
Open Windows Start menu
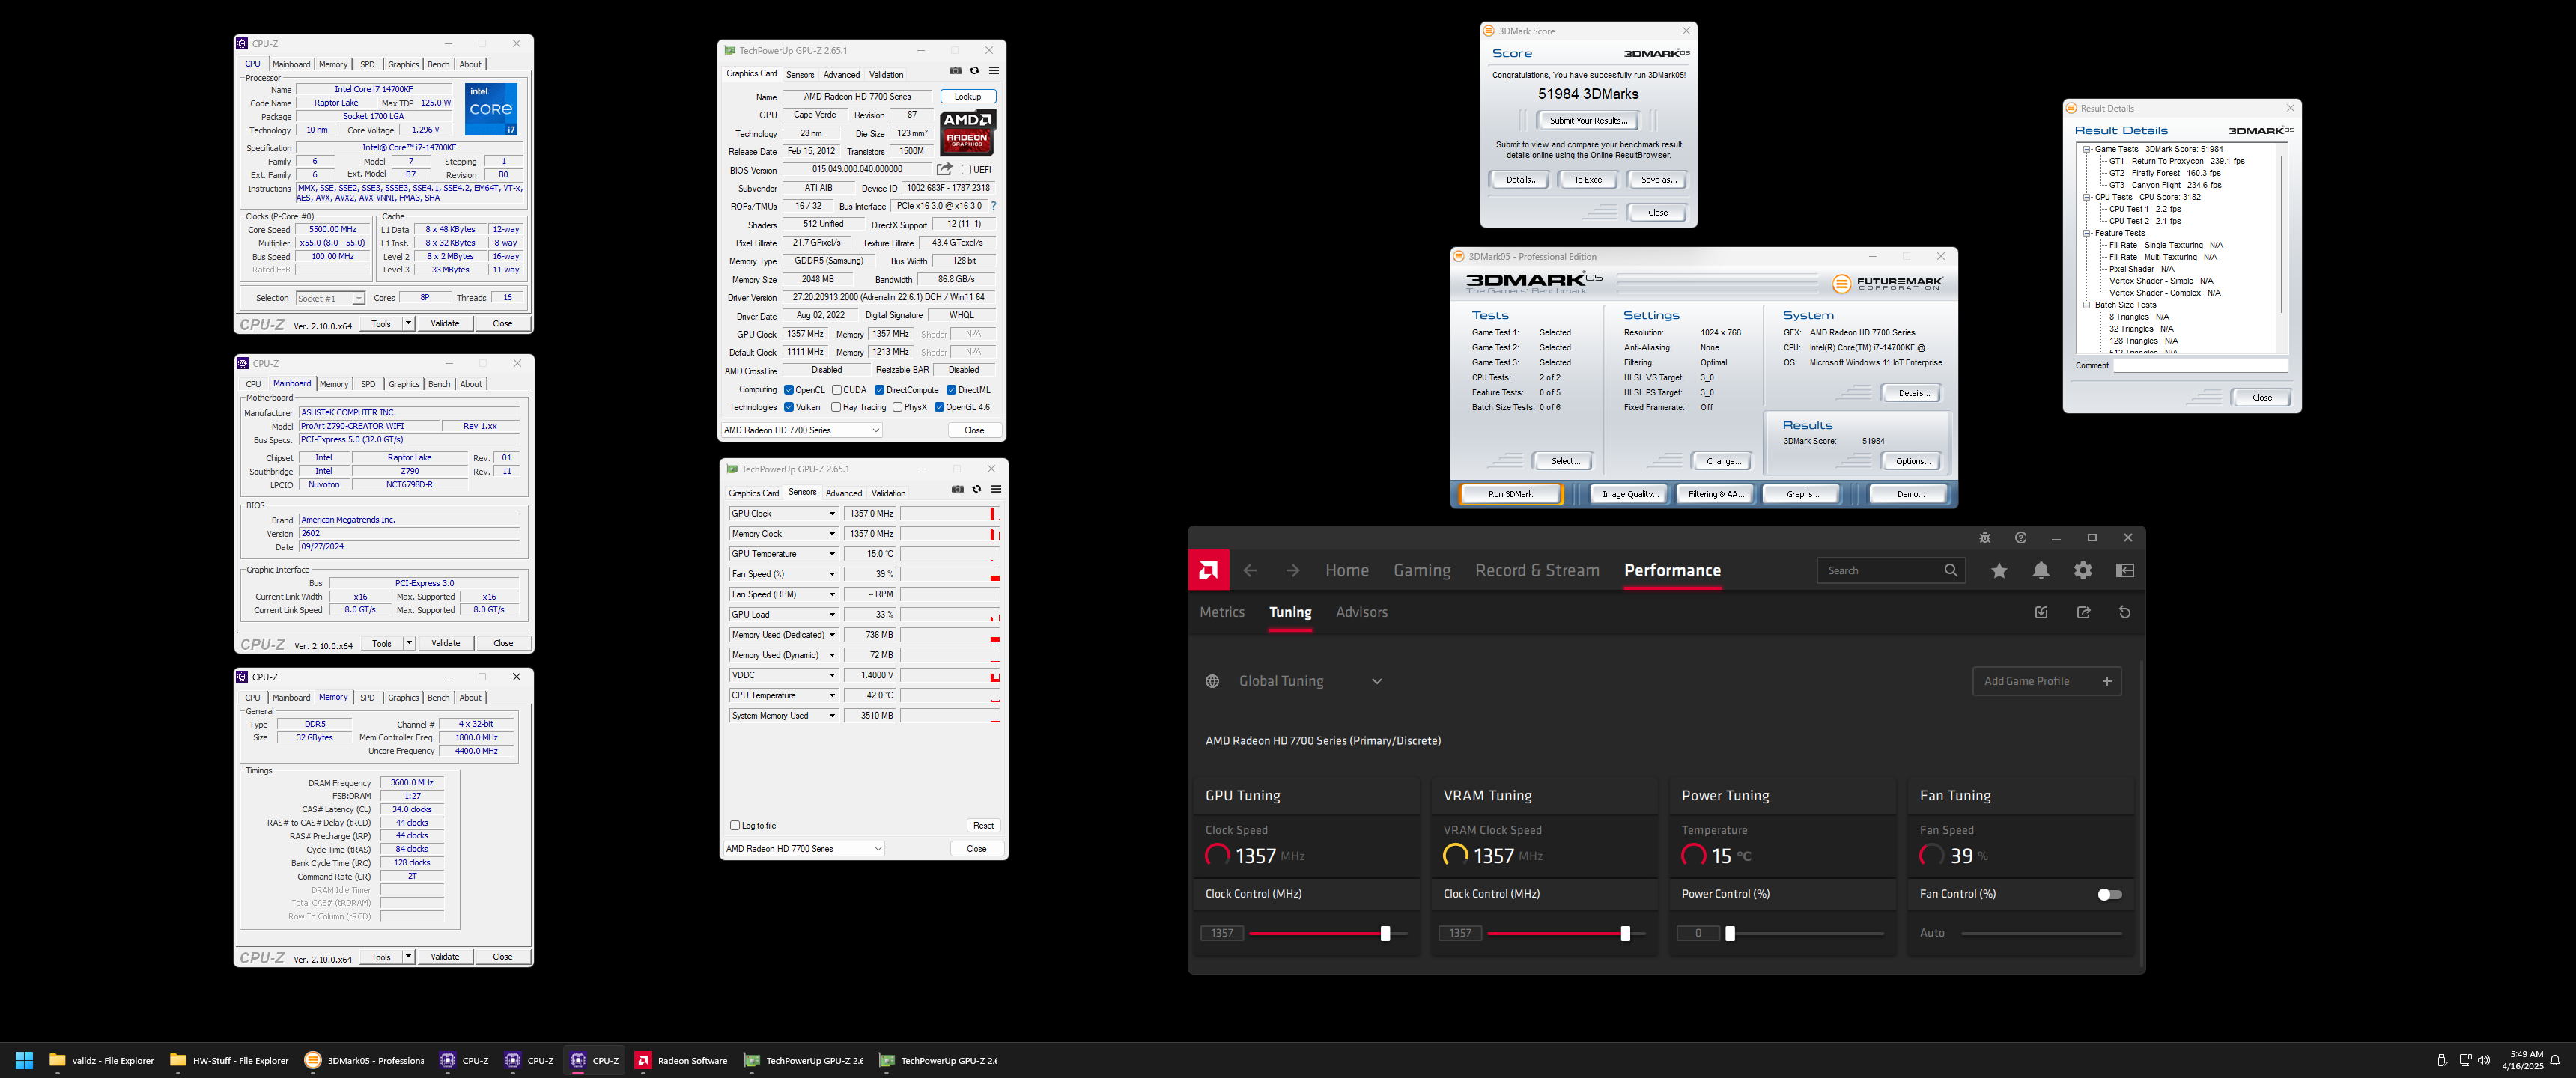click(25, 1060)
